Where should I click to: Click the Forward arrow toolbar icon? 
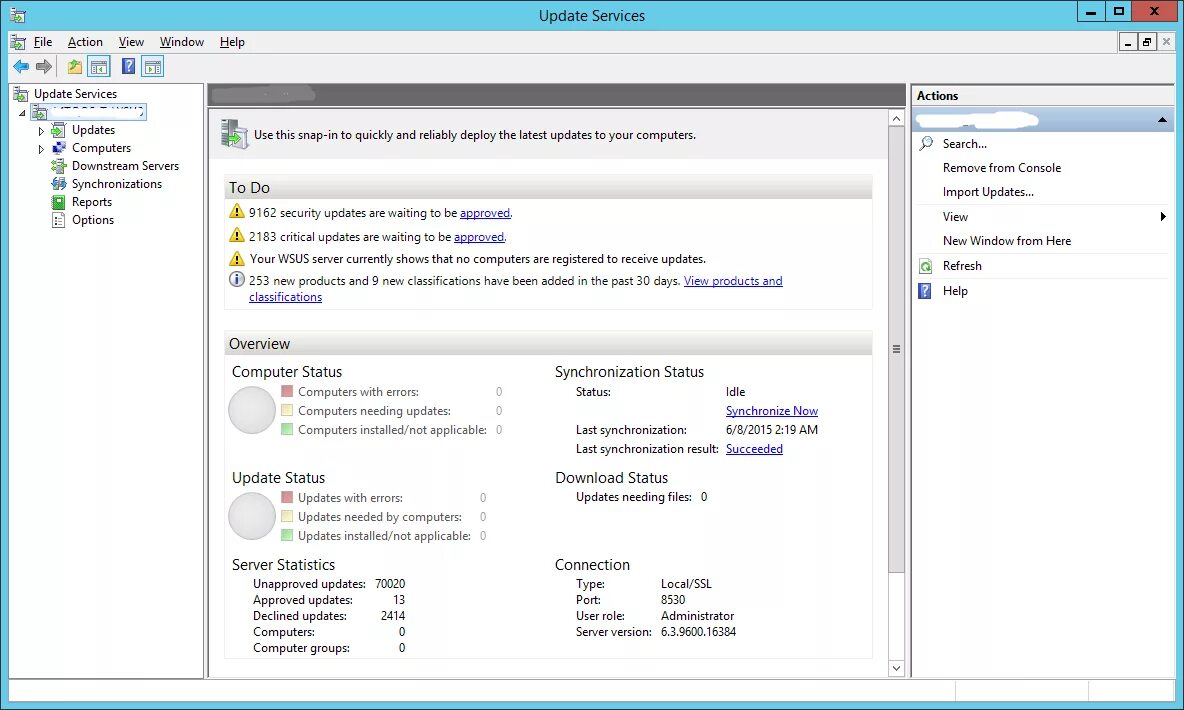tap(44, 67)
